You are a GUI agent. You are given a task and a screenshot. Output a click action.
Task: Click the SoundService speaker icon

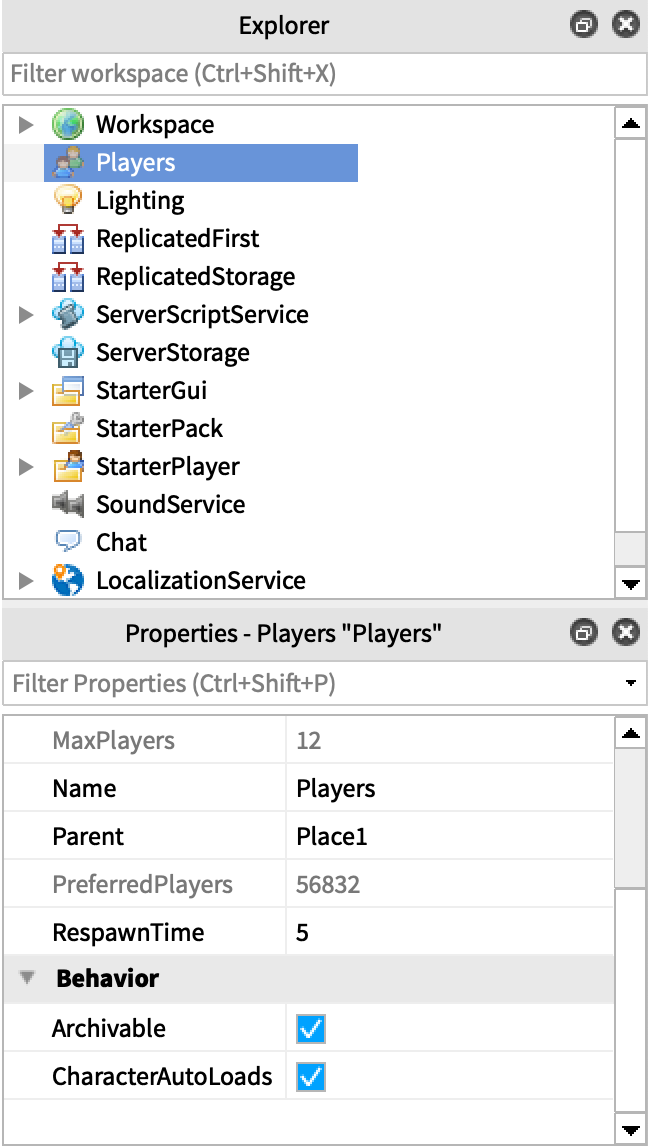pyautogui.click(x=67, y=505)
